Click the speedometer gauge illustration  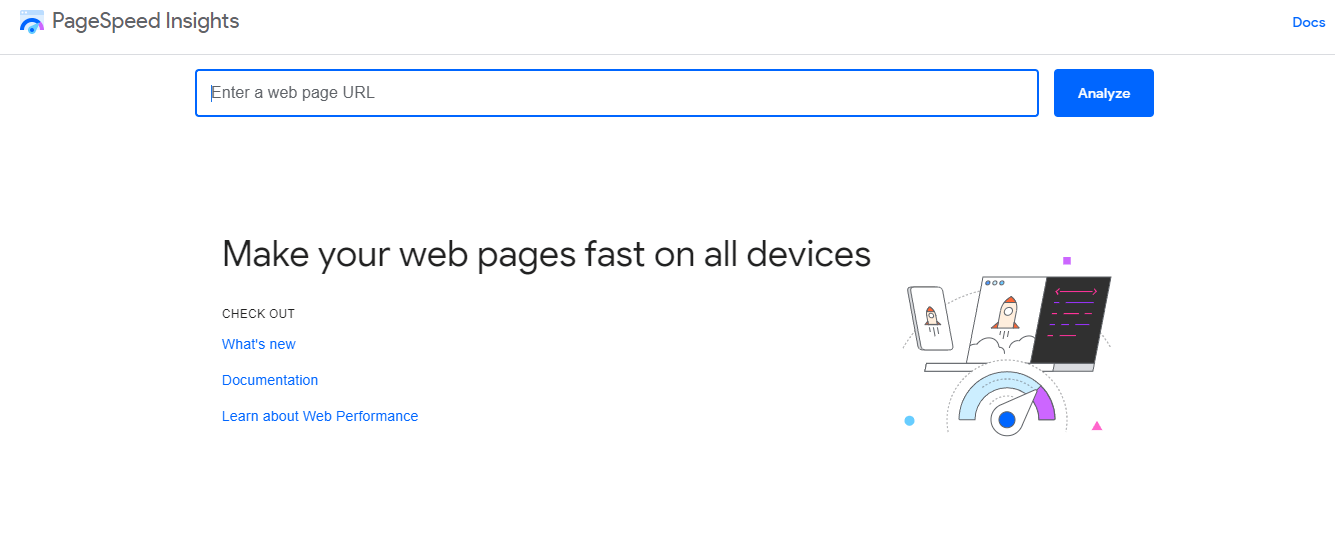pyautogui.click(x=1007, y=403)
